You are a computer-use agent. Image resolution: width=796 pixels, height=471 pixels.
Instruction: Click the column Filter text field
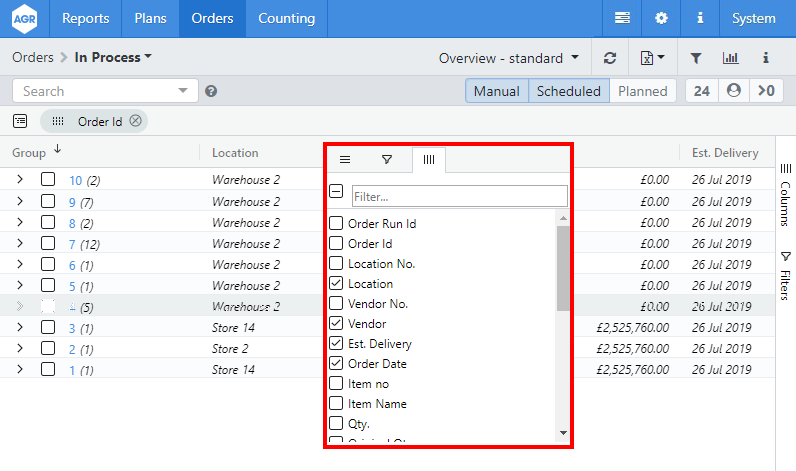(459, 196)
